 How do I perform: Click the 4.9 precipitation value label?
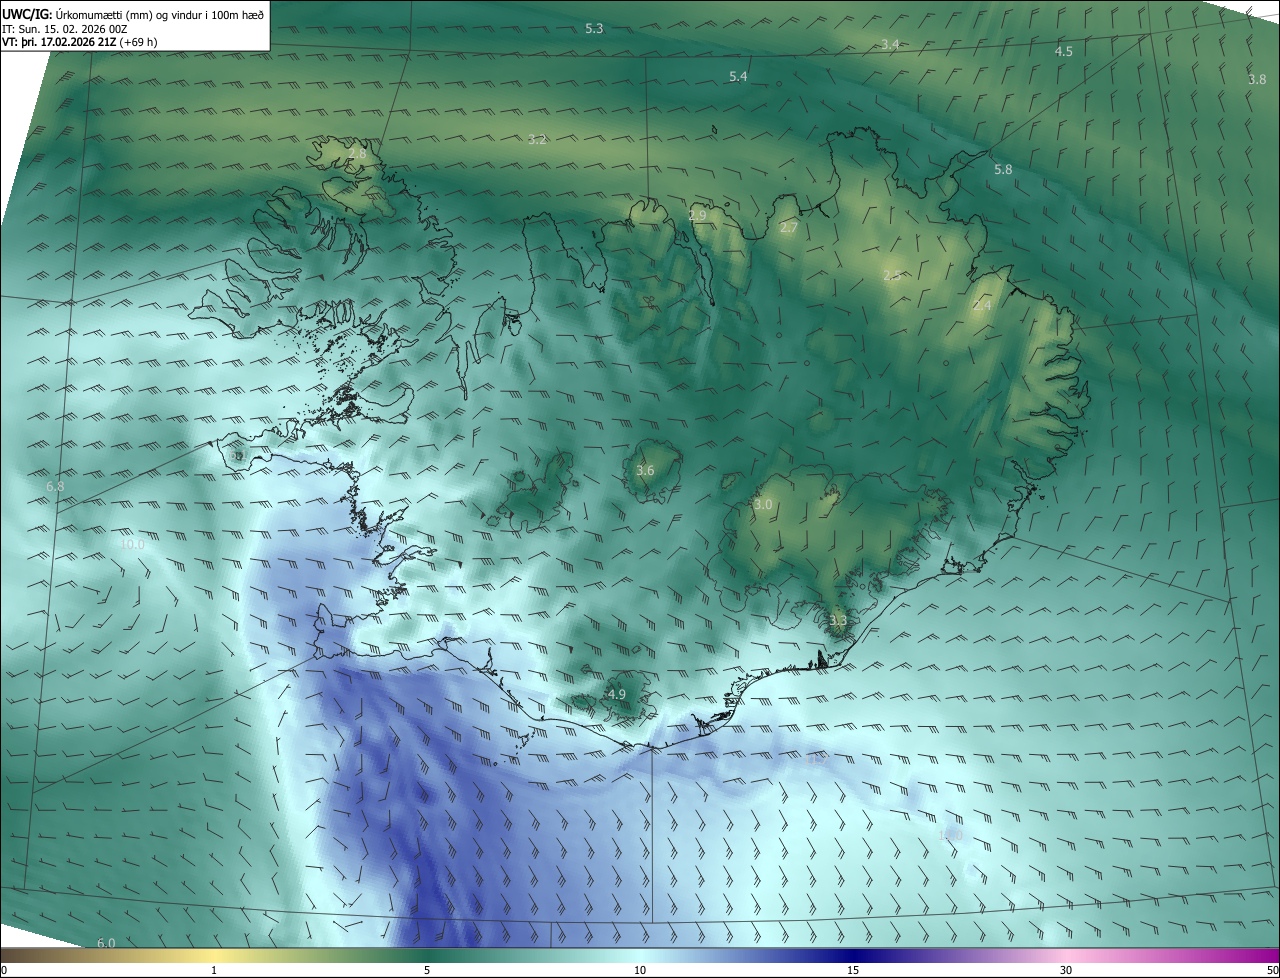tap(616, 694)
